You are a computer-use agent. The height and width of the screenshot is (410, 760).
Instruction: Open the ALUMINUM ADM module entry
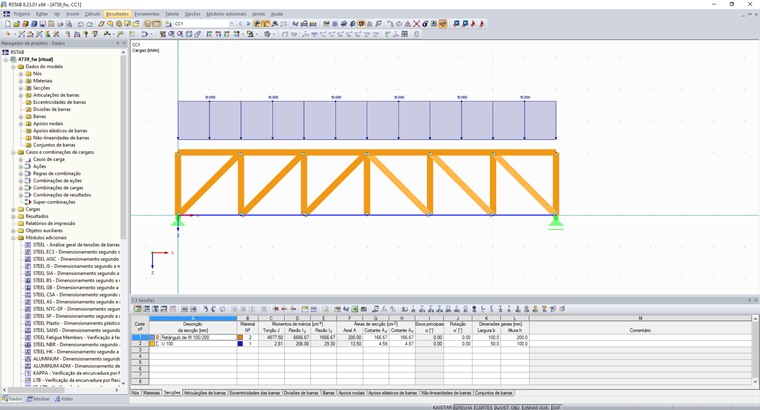[77, 366]
